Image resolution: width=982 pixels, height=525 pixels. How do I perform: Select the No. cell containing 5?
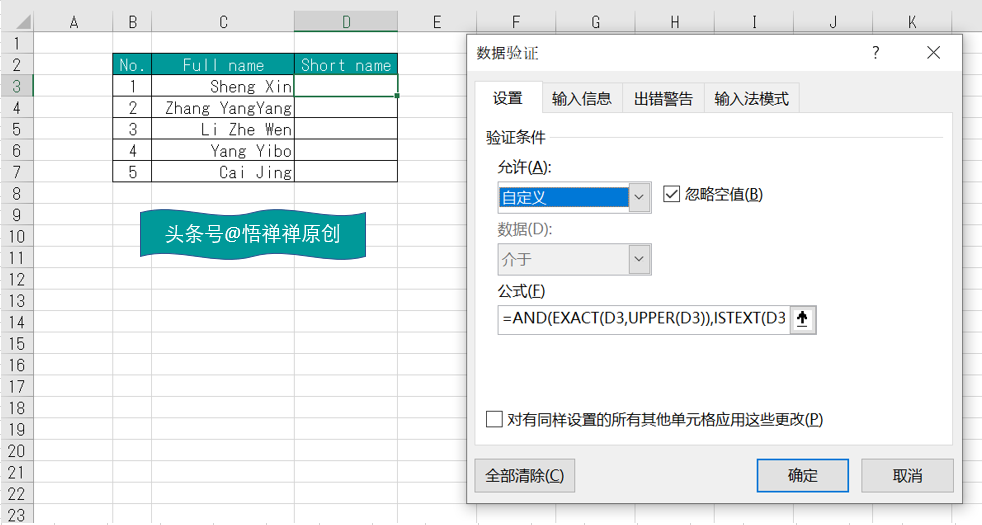(132, 172)
